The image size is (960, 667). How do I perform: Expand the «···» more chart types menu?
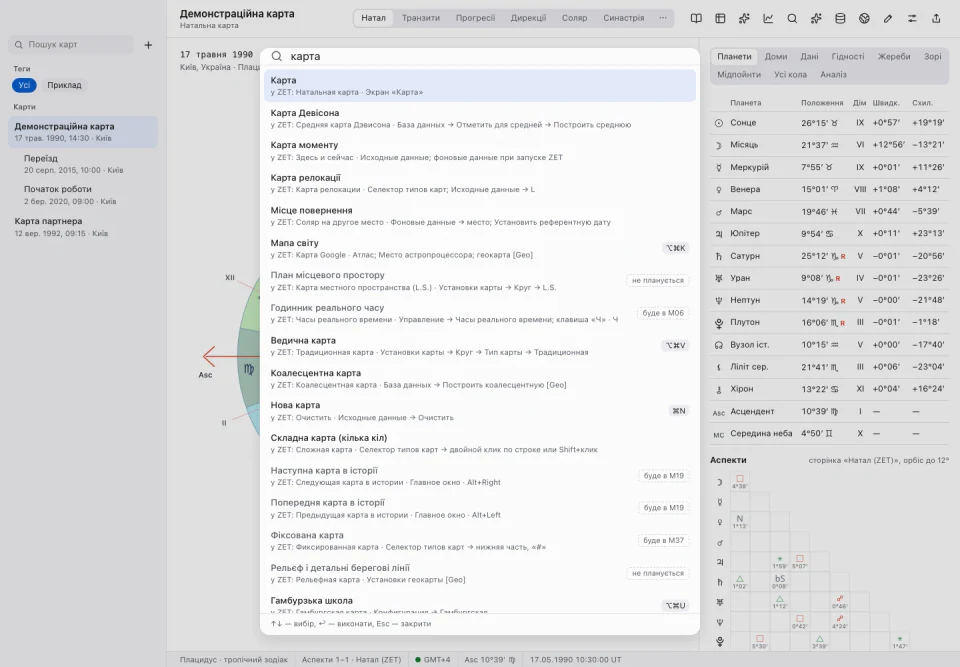click(662, 18)
